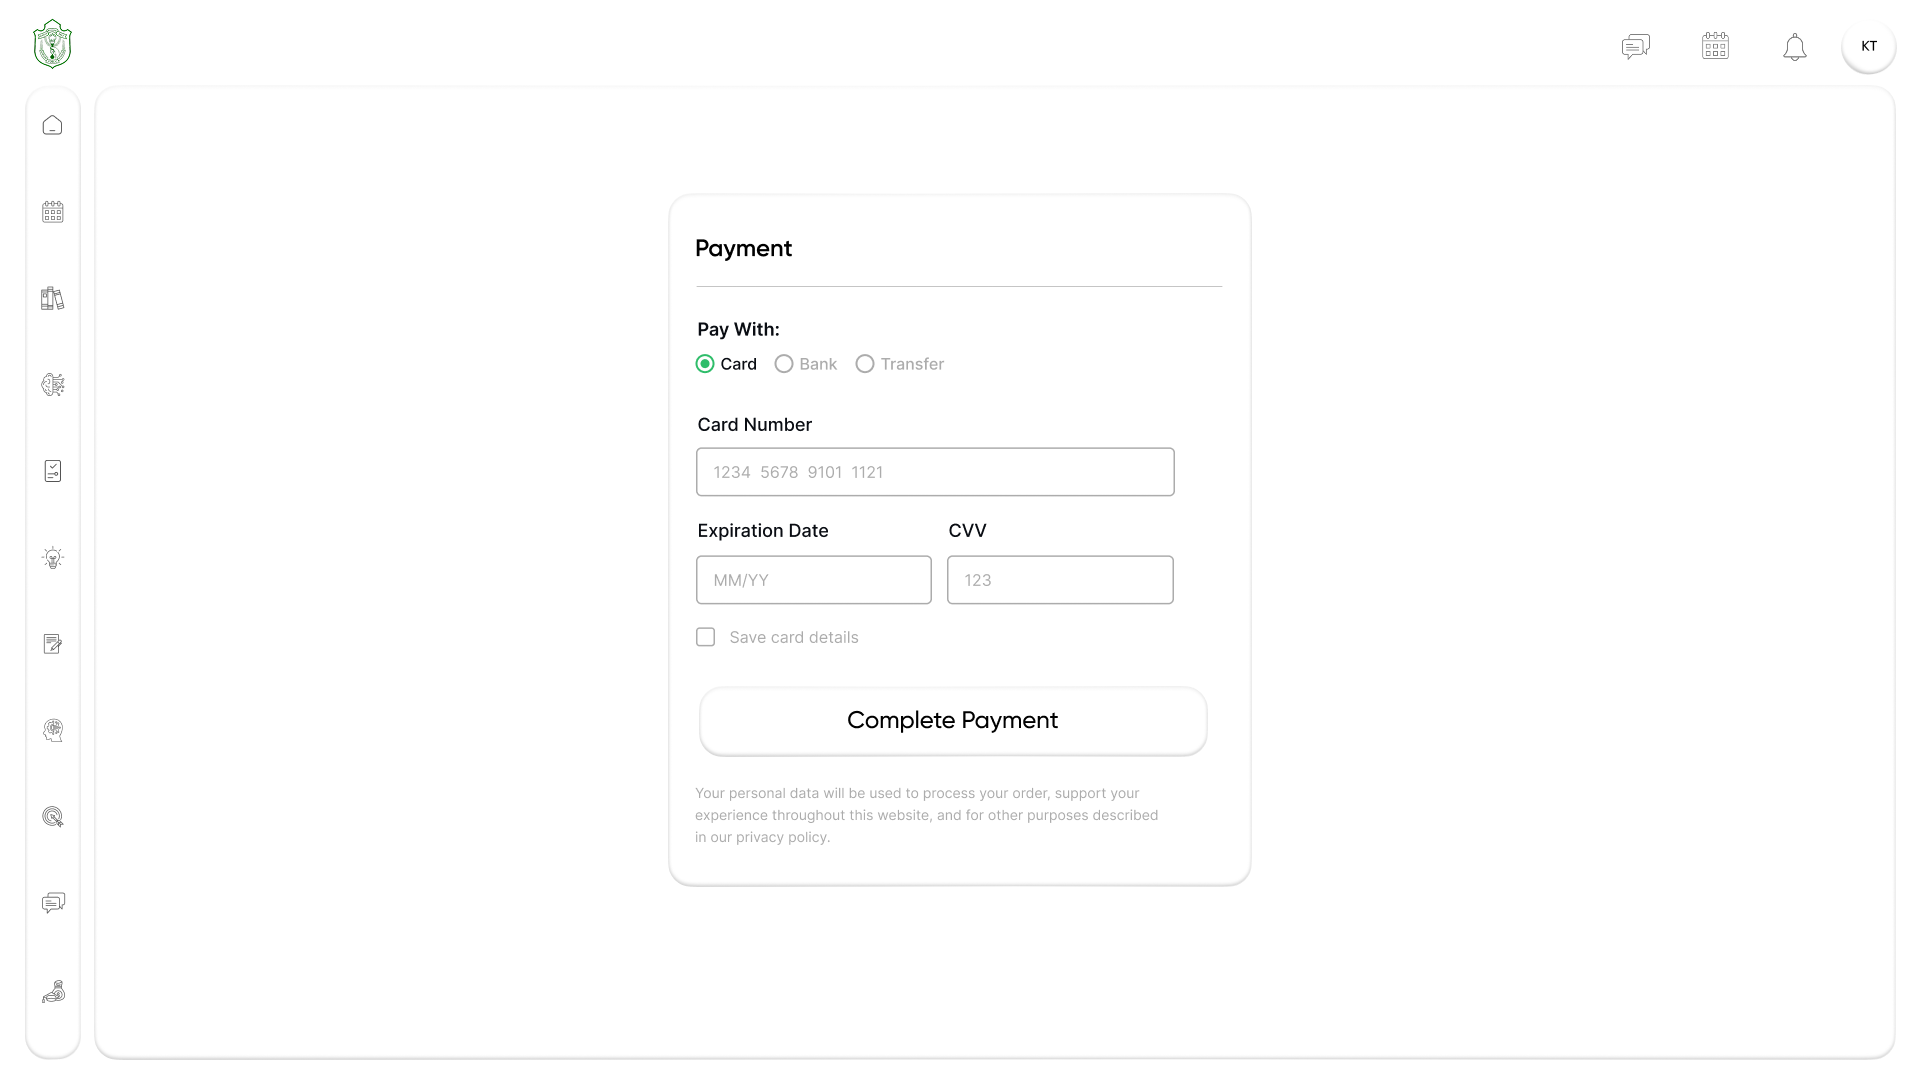Click the Complete Payment button
The width and height of the screenshot is (1920, 1080).
pos(952,720)
